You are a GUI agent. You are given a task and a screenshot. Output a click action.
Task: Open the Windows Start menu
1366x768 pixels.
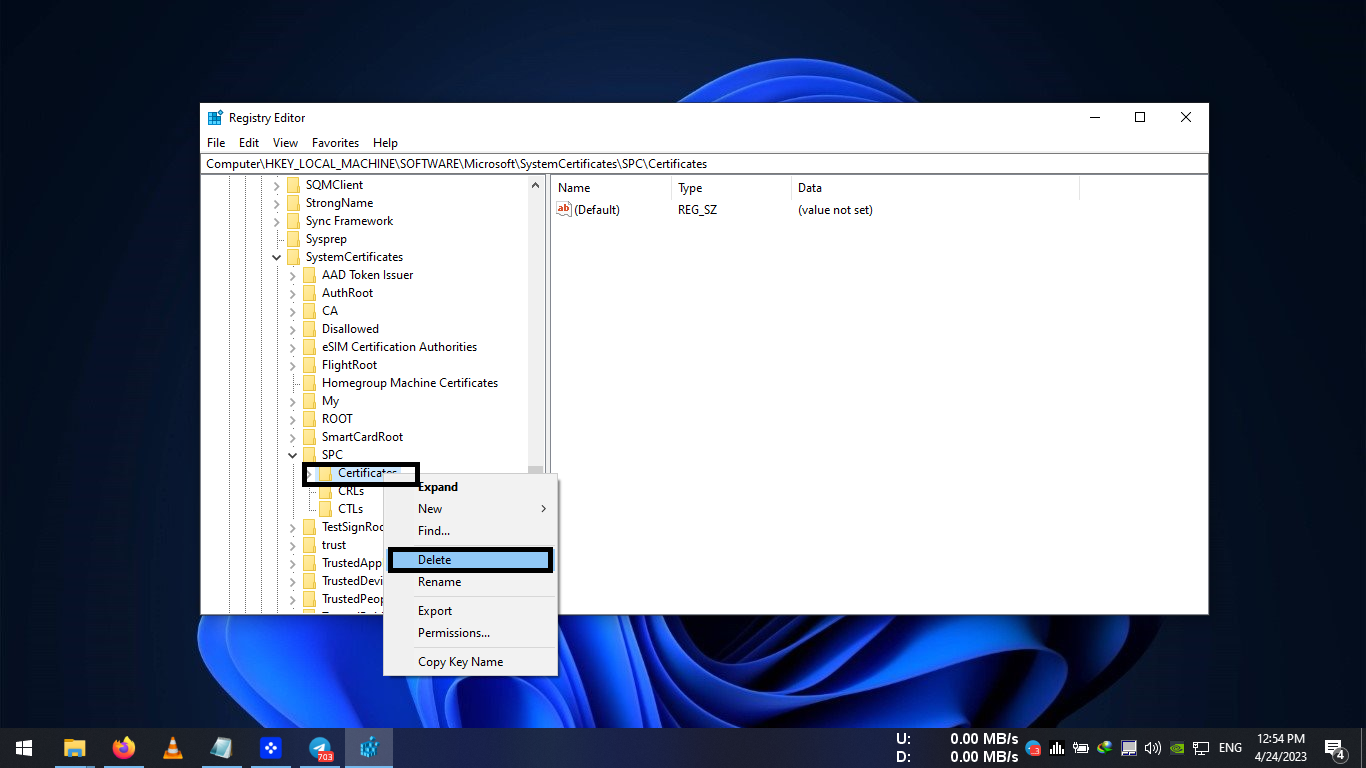(24, 747)
